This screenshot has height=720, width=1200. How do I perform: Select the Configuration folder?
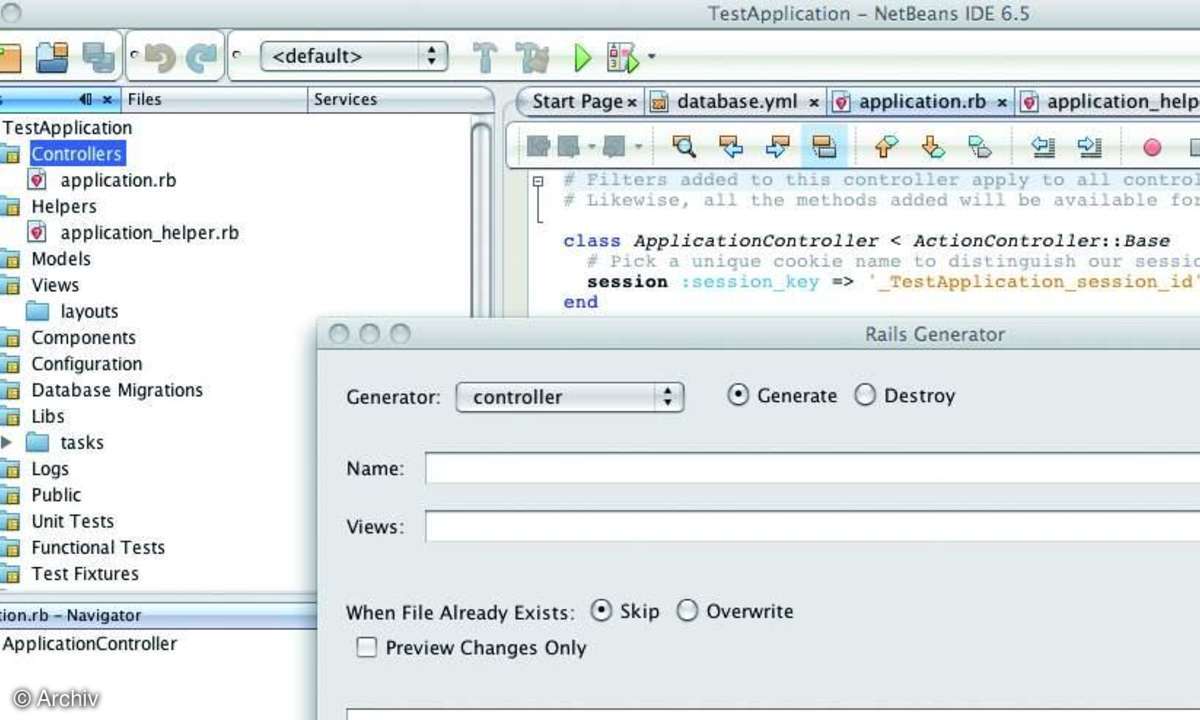pos(87,364)
